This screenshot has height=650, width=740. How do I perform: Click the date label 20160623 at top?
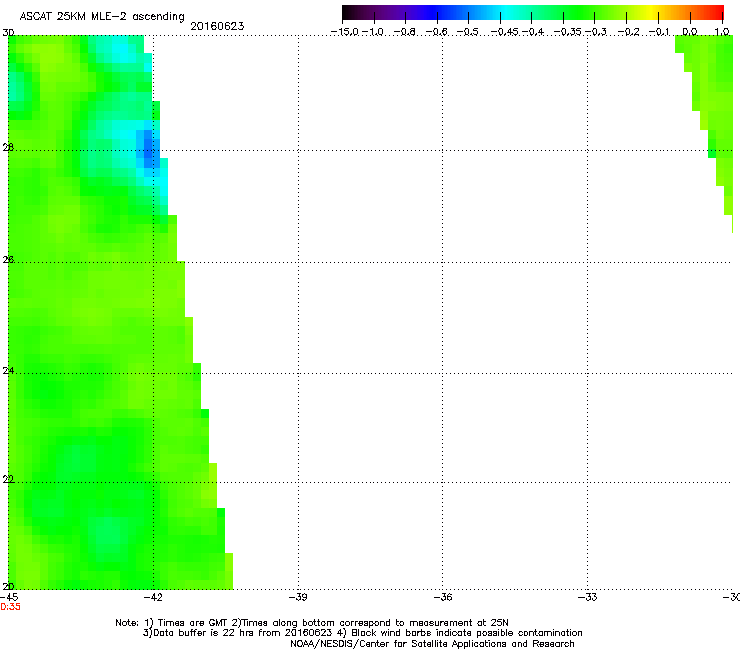(217, 26)
